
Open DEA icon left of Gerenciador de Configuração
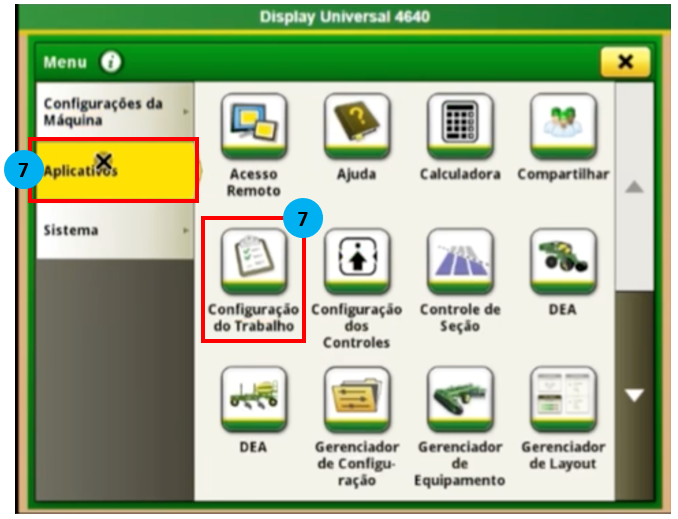(x=253, y=398)
